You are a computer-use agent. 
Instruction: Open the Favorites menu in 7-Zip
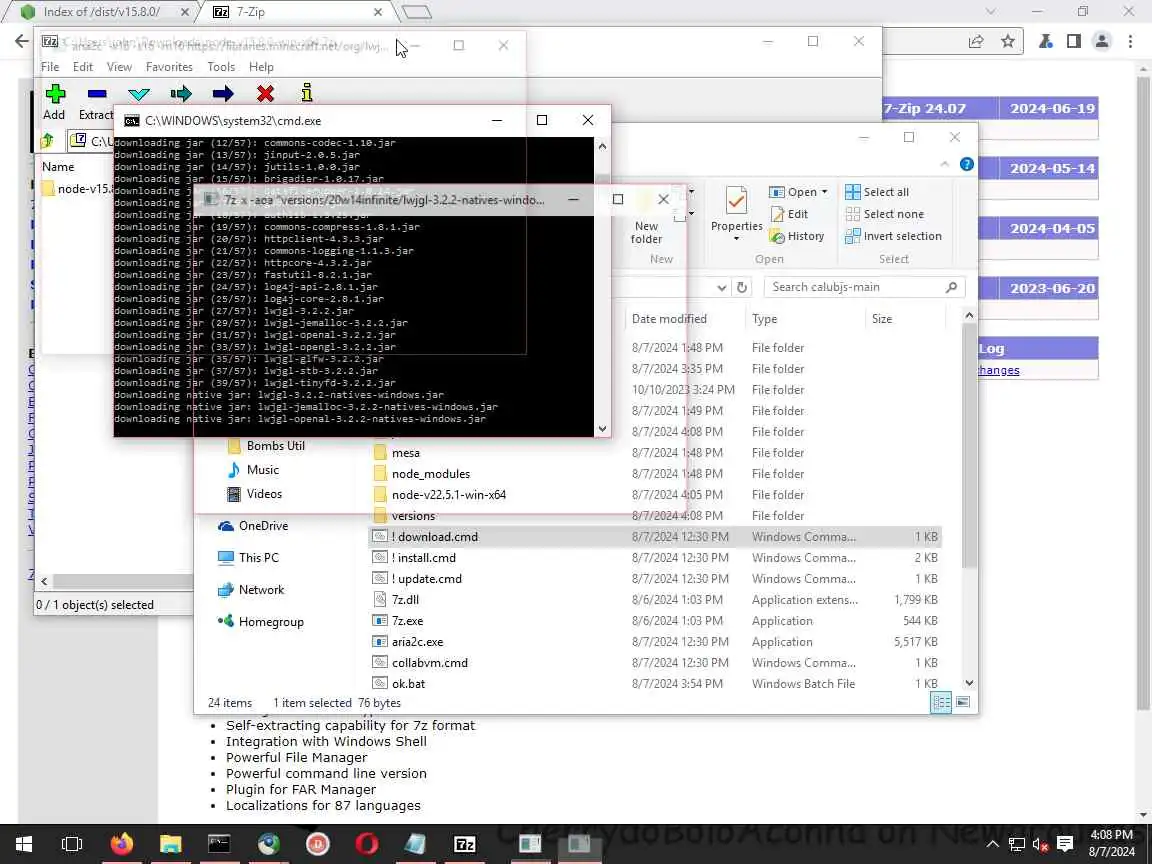(x=169, y=67)
